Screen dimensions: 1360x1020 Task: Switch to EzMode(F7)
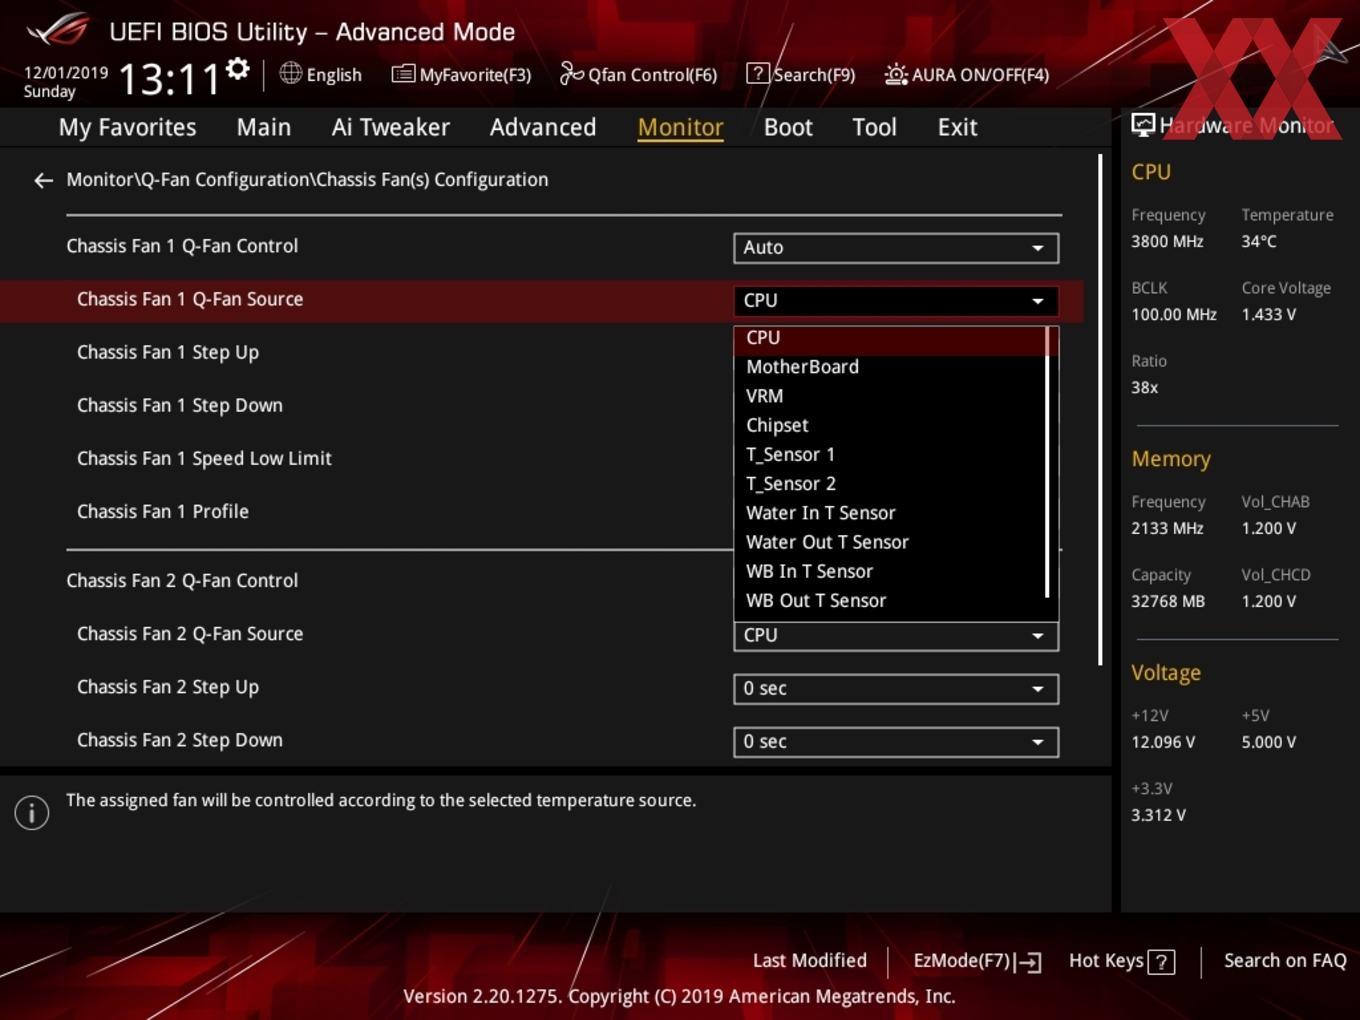click(x=977, y=961)
